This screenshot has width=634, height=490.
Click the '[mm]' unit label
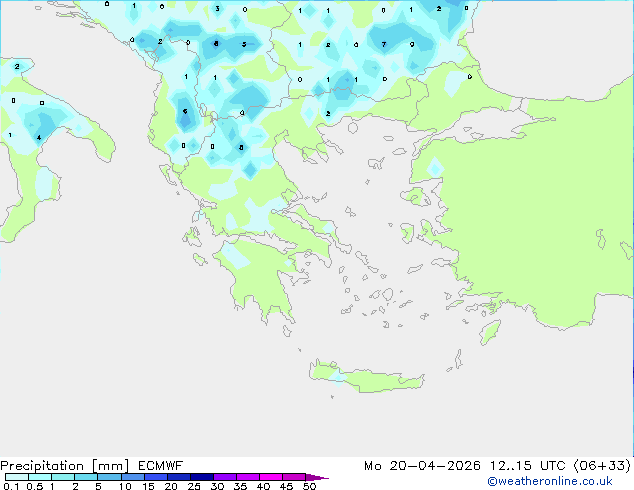(110, 466)
